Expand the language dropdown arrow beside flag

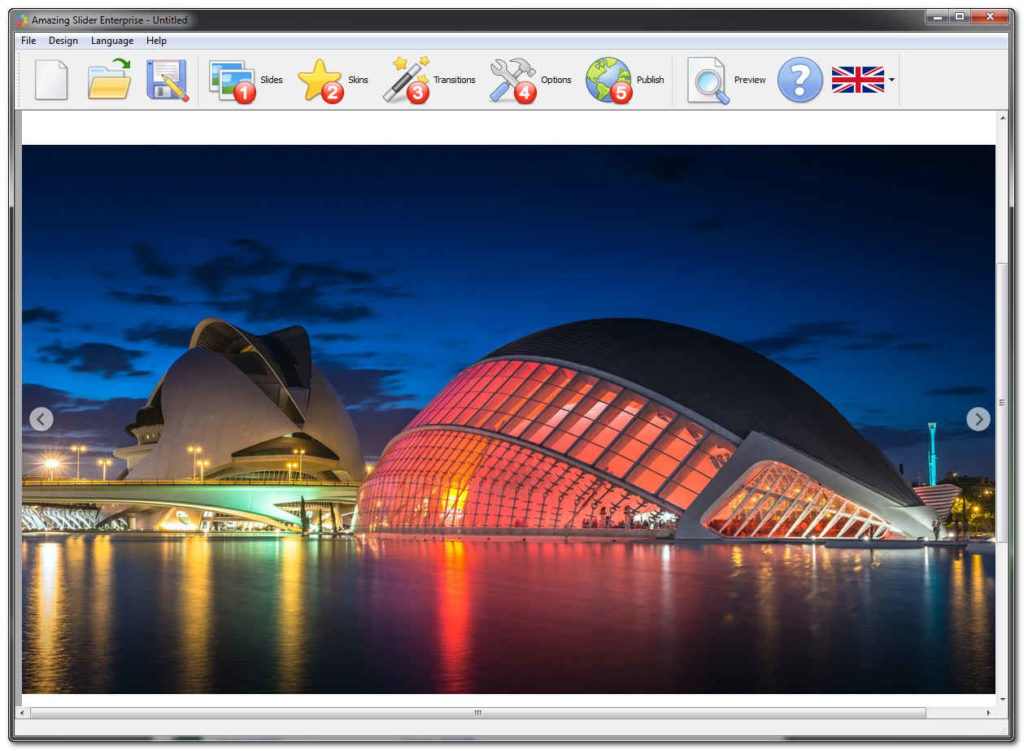tap(891, 80)
